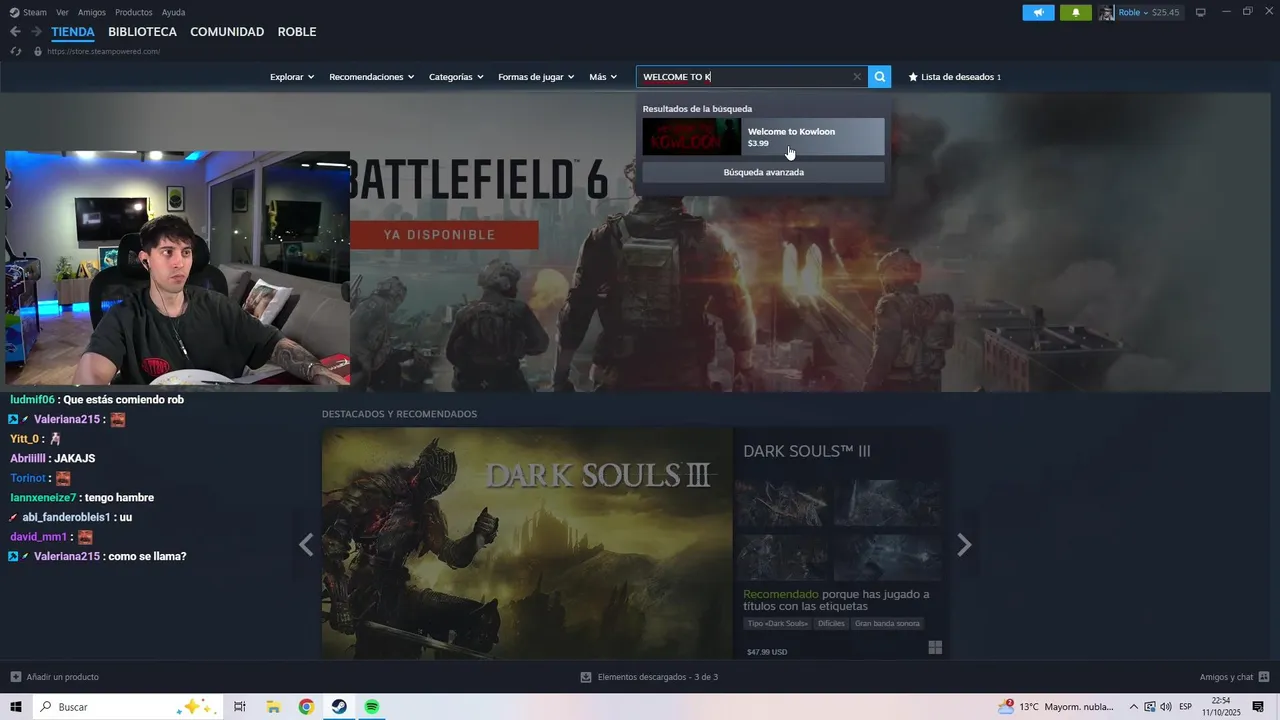Open the Amigos menu
Image resolution: width=1280 pixels, height=720 pixels.
point(92,12)
